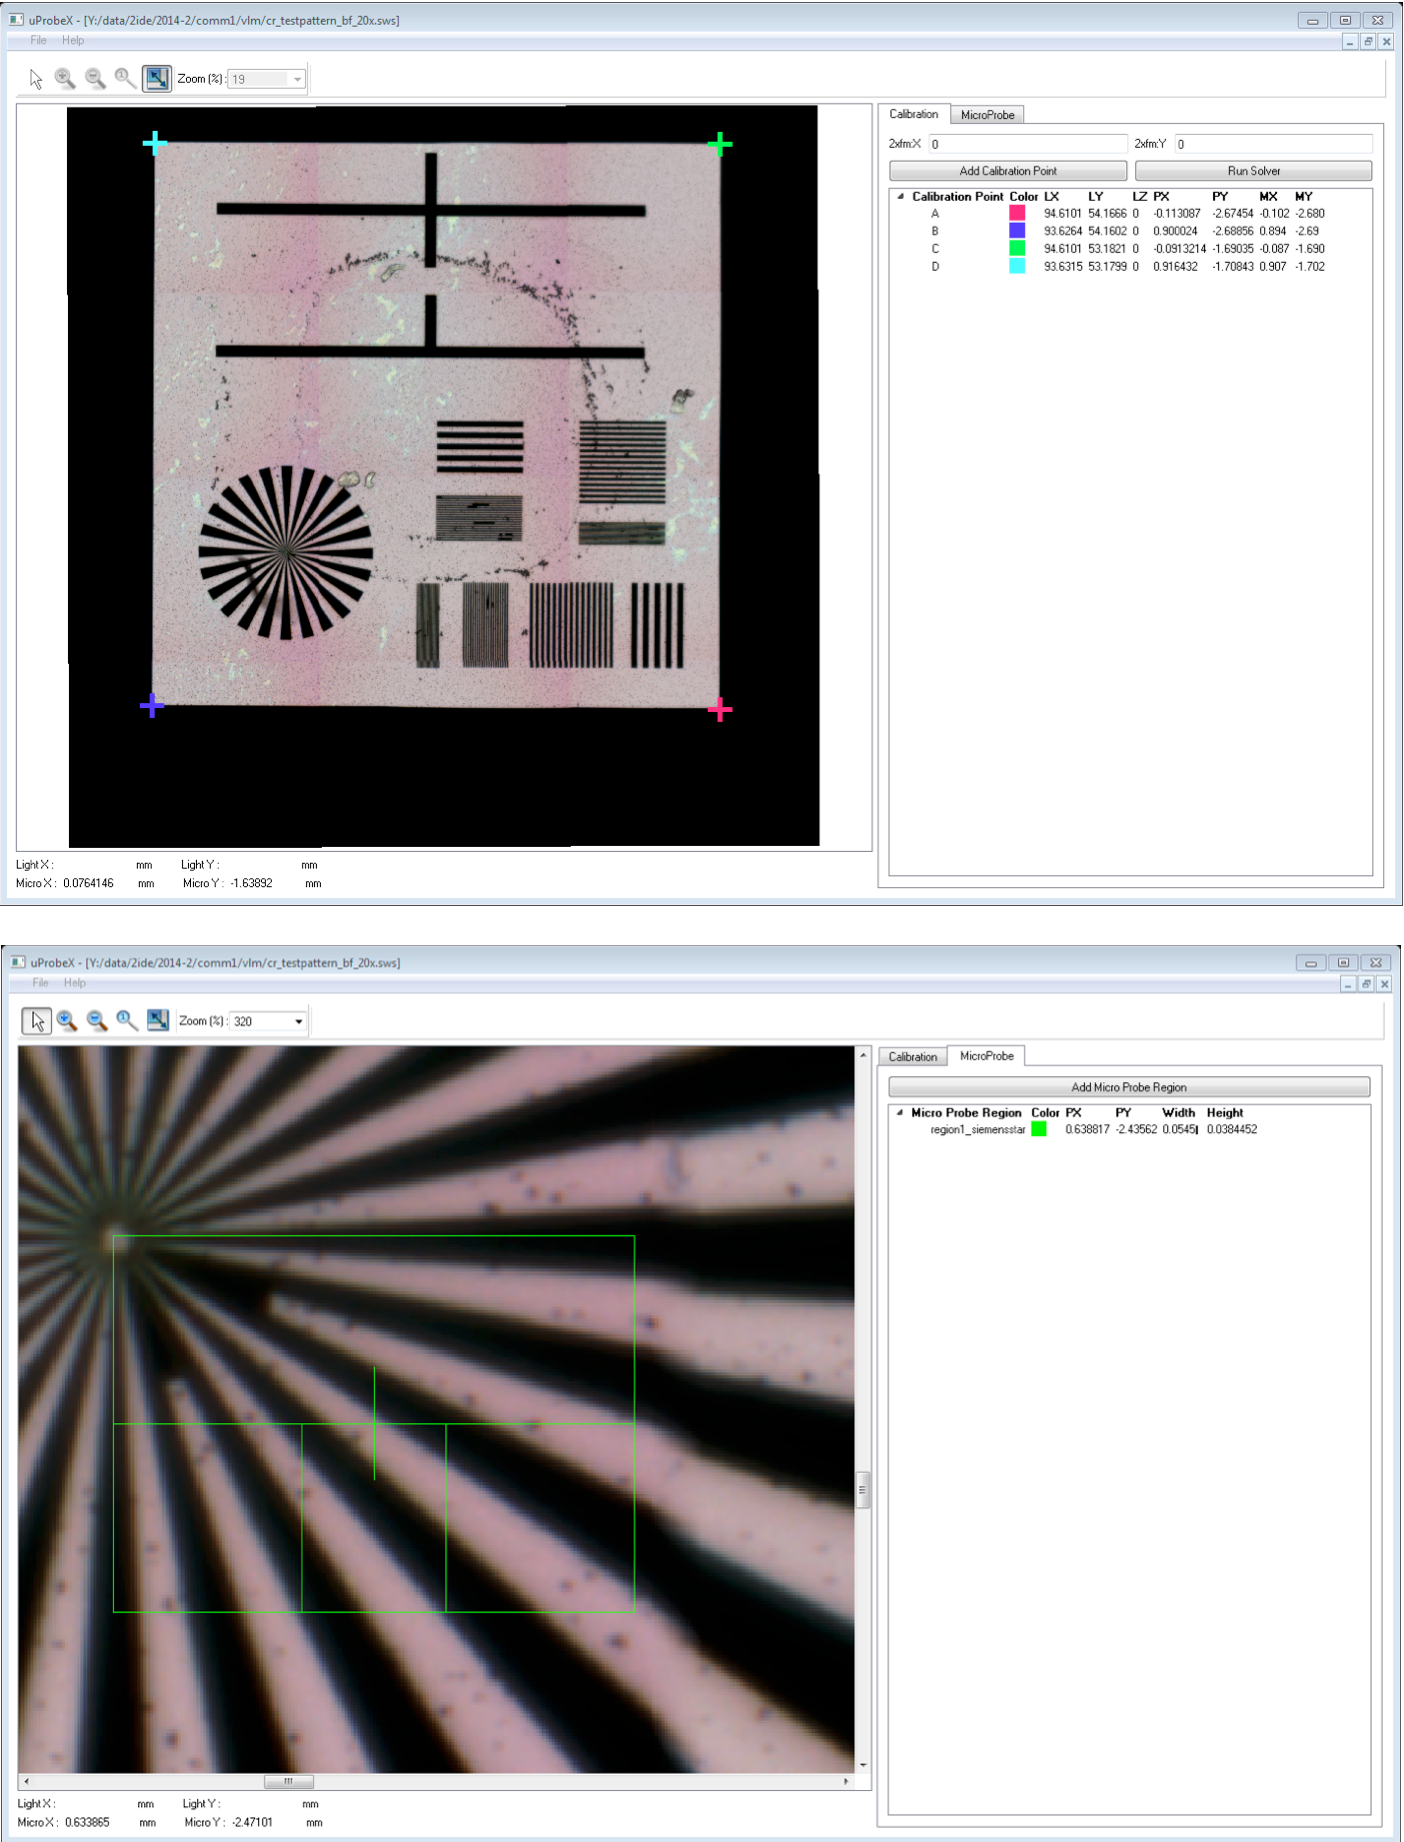Open the File menu in the Zoom 320 window
This screenshot has height=1842, width=1404.
coord(40,983)
